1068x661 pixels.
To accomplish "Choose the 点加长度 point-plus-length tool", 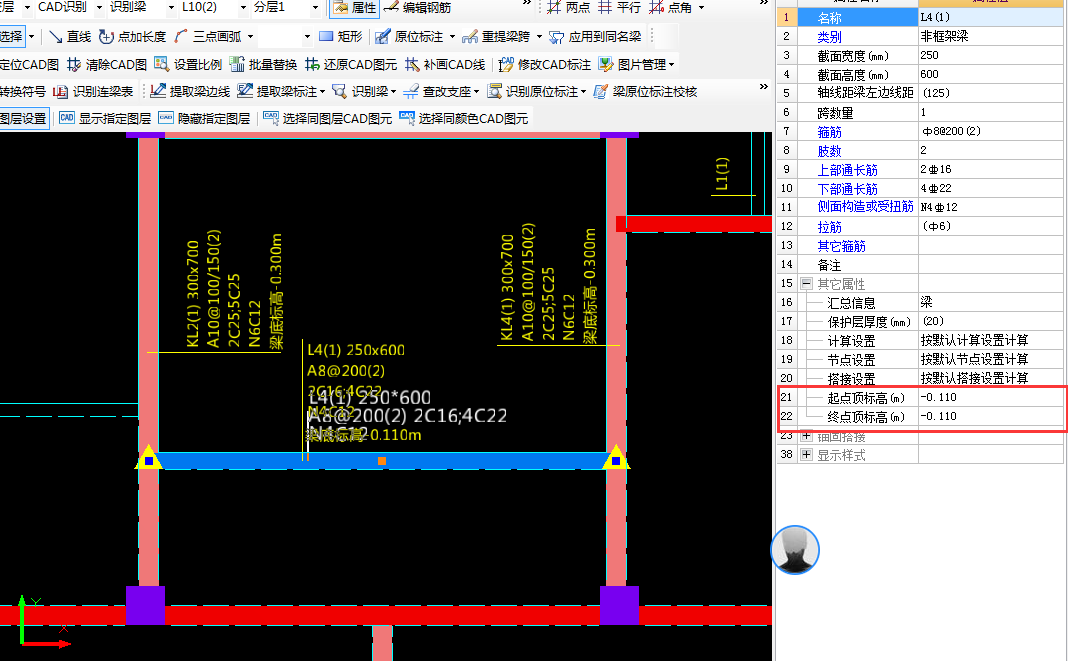I will (132, 36).
